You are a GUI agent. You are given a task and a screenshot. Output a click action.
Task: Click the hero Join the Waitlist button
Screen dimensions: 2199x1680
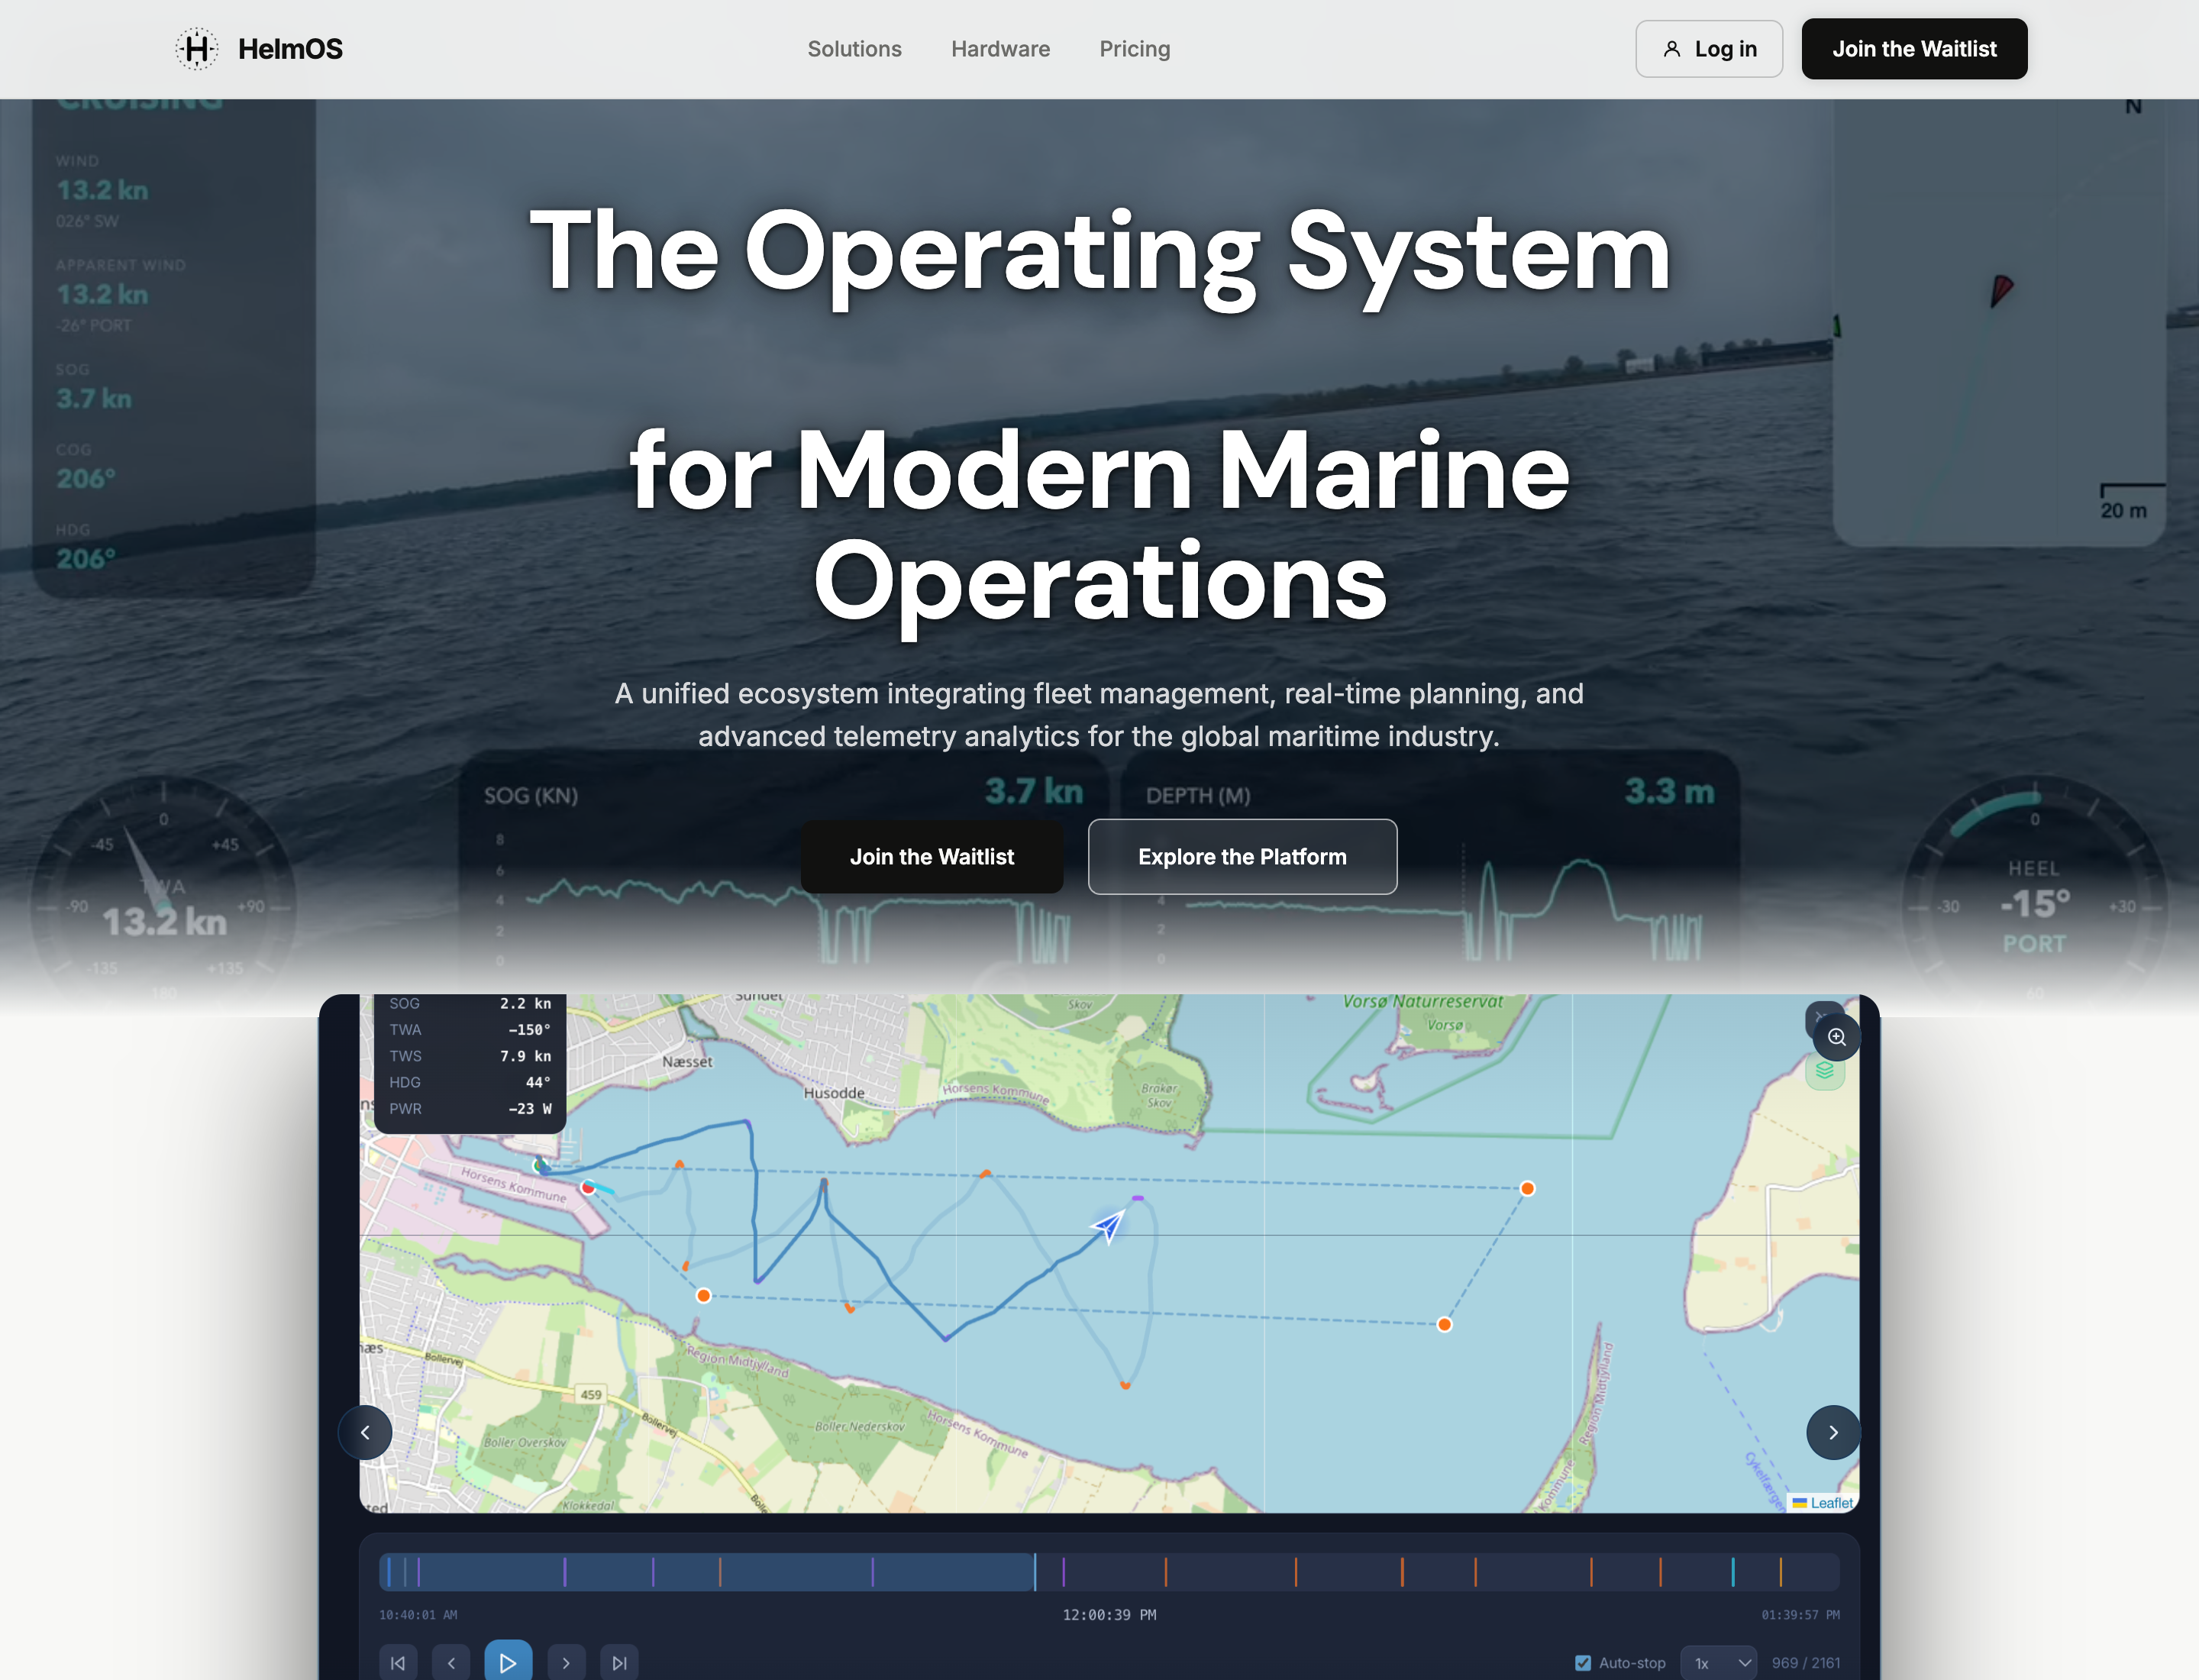pyautogui.click(x=931, y=857)
